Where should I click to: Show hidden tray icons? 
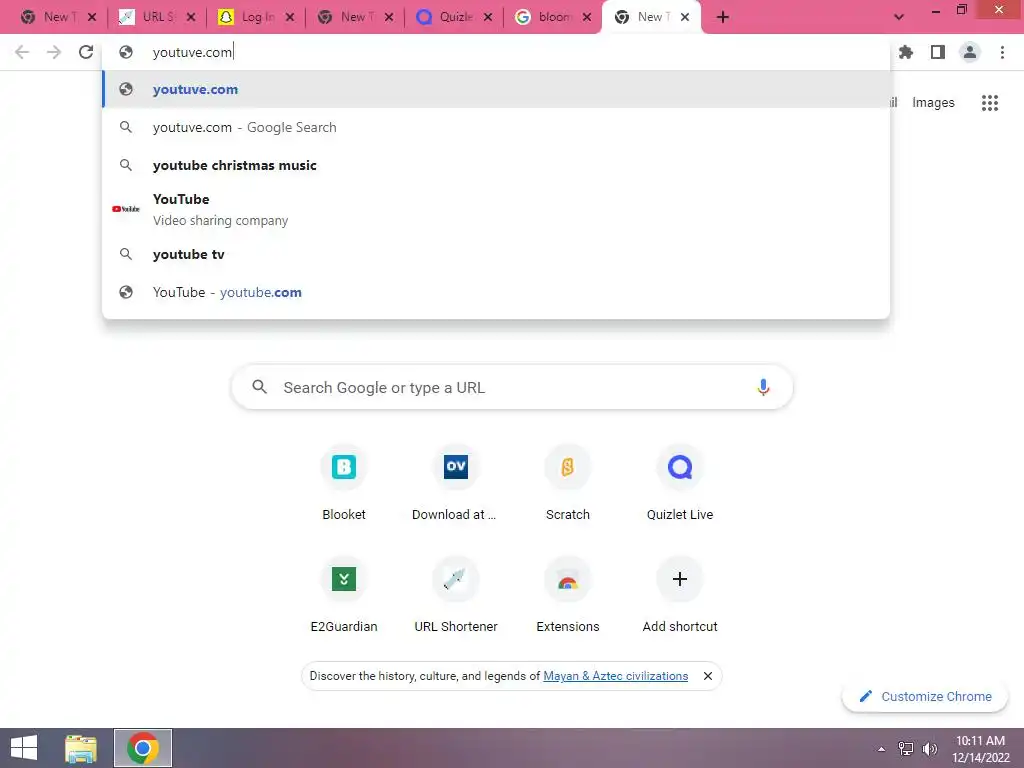tap(882, 749)
